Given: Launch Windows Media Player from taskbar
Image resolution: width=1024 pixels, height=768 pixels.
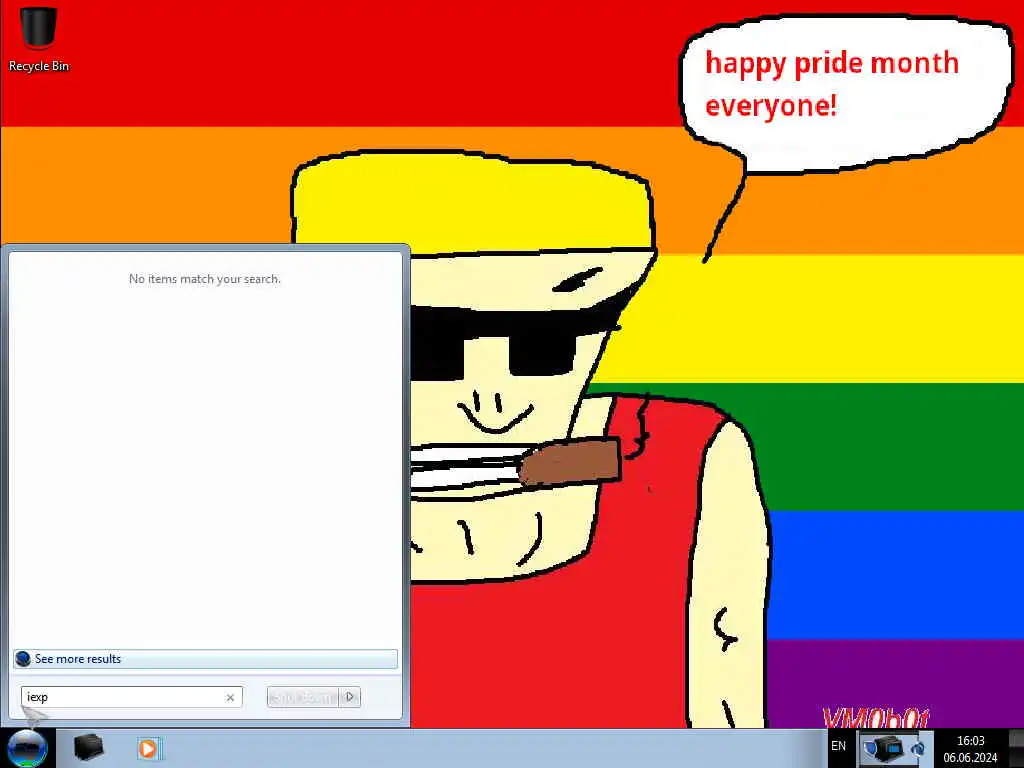Looking at the screenshot, I should tap(148, 748).
